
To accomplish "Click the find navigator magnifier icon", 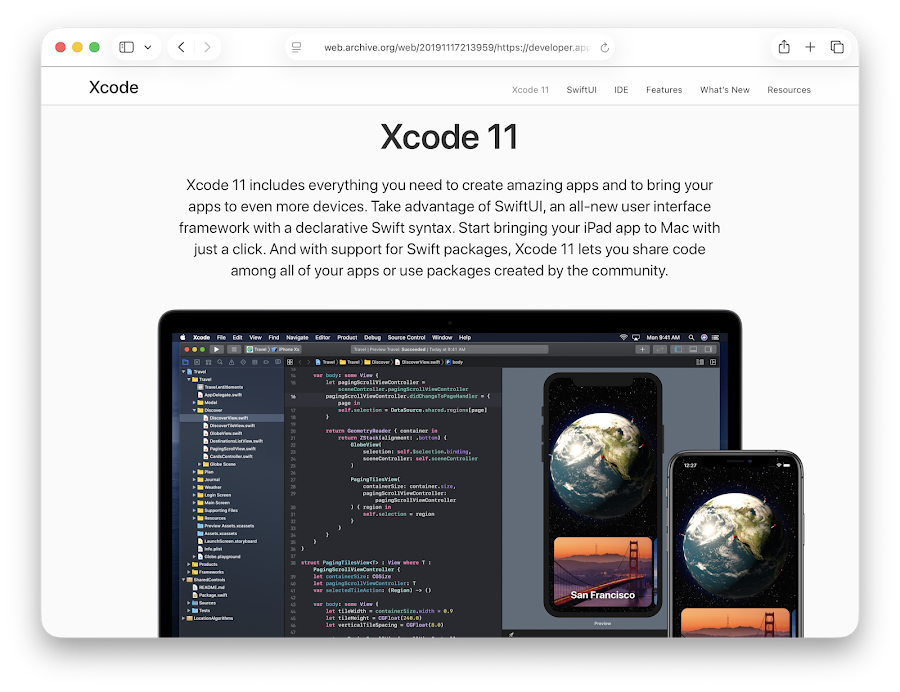I will [220, 362].
